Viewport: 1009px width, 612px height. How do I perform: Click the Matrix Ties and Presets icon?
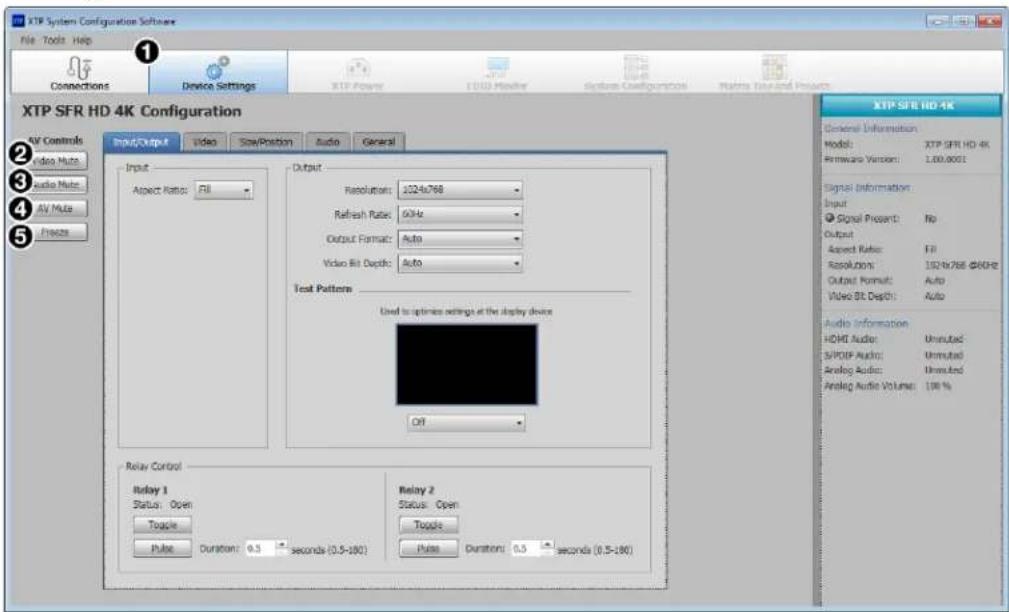click(x=774, y=67)
